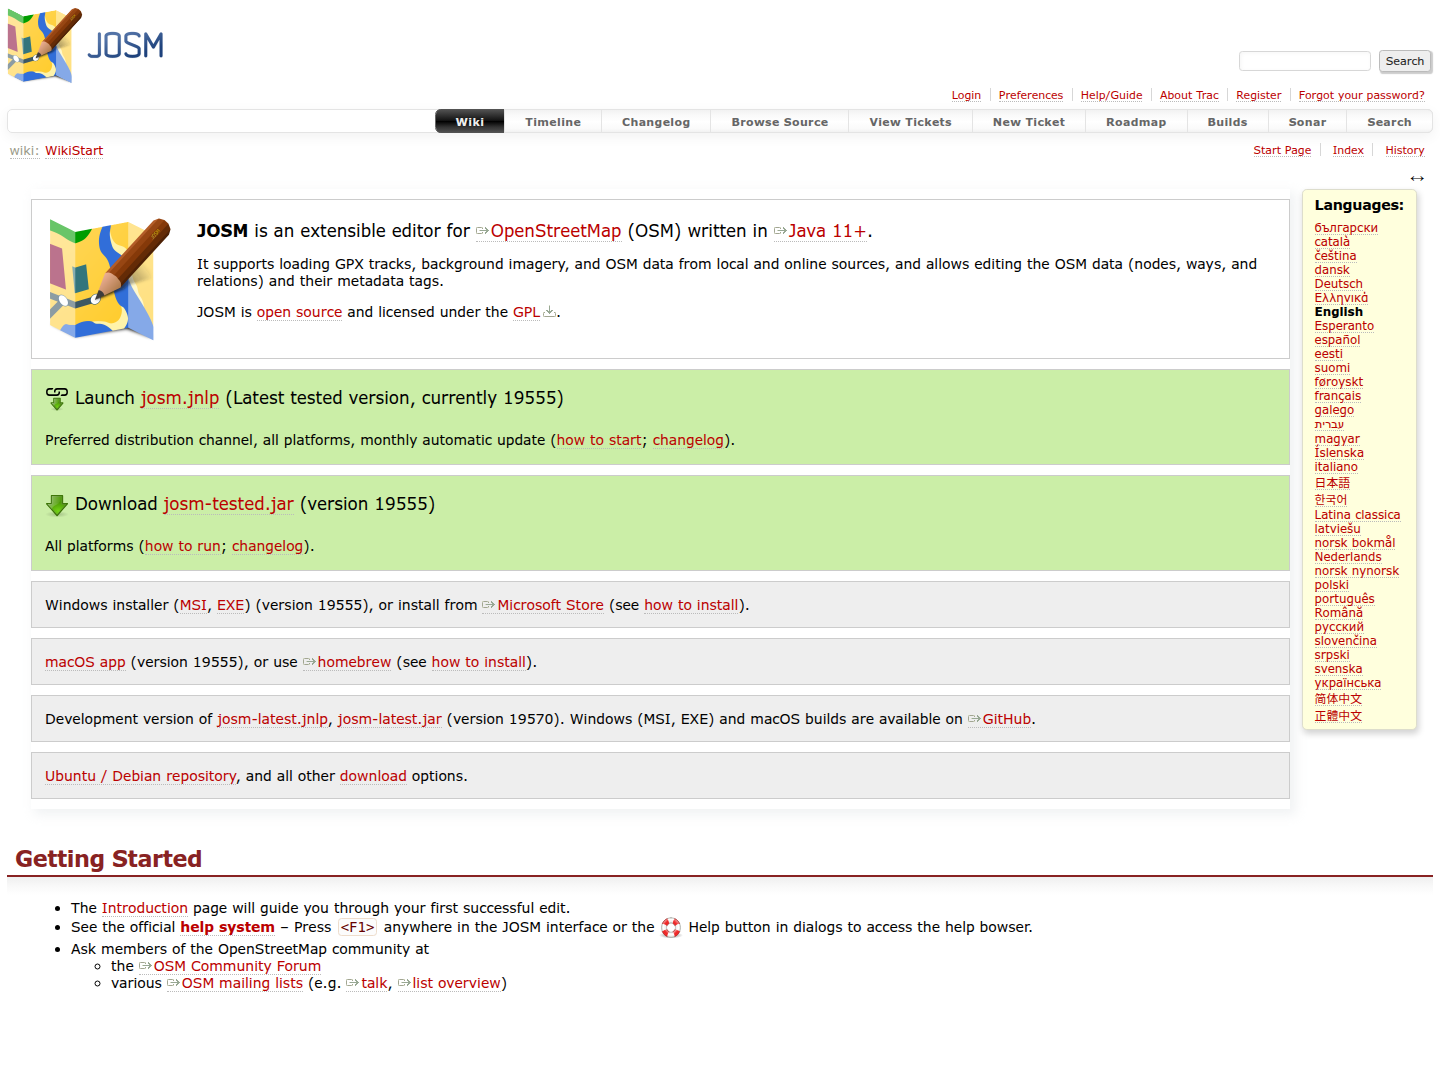The width and height of the screenshot is (1440, 1080).
Task: Click the download icon after GPL
Action: point(549,312)
